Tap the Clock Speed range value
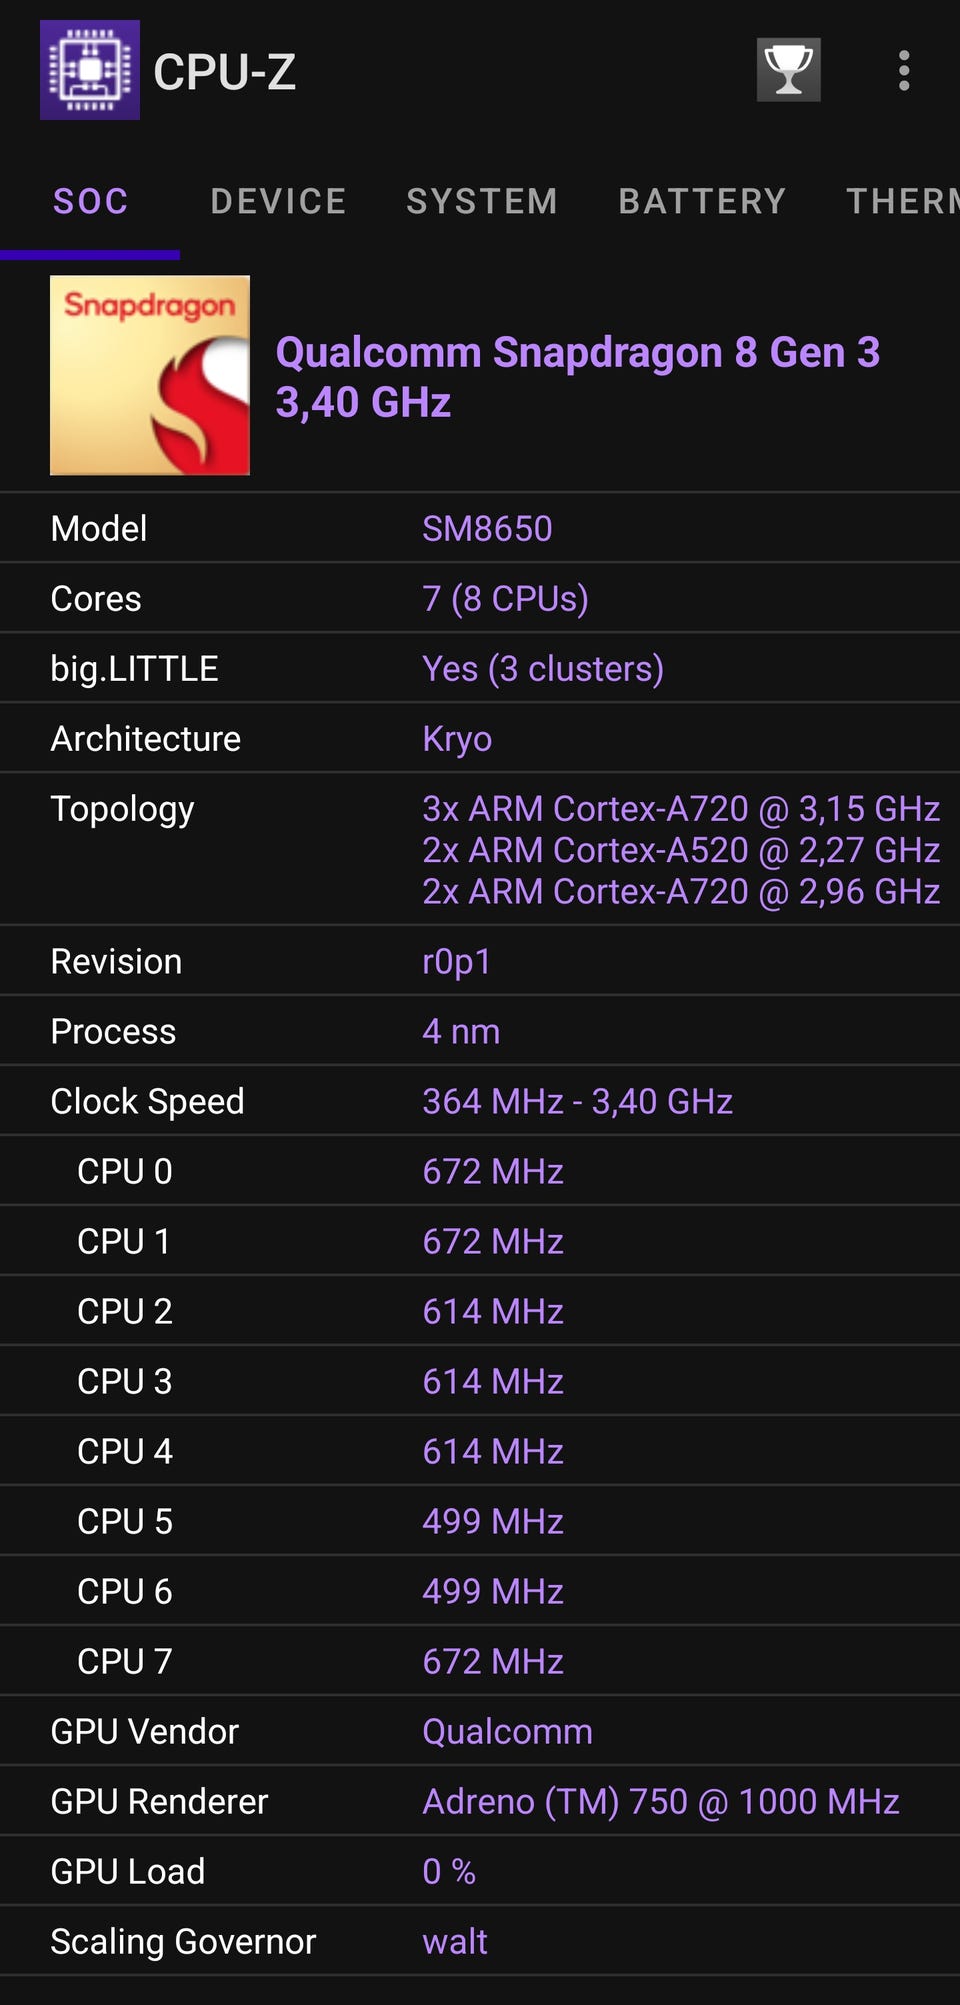Screen dimensions: 960x2005 577,1101
